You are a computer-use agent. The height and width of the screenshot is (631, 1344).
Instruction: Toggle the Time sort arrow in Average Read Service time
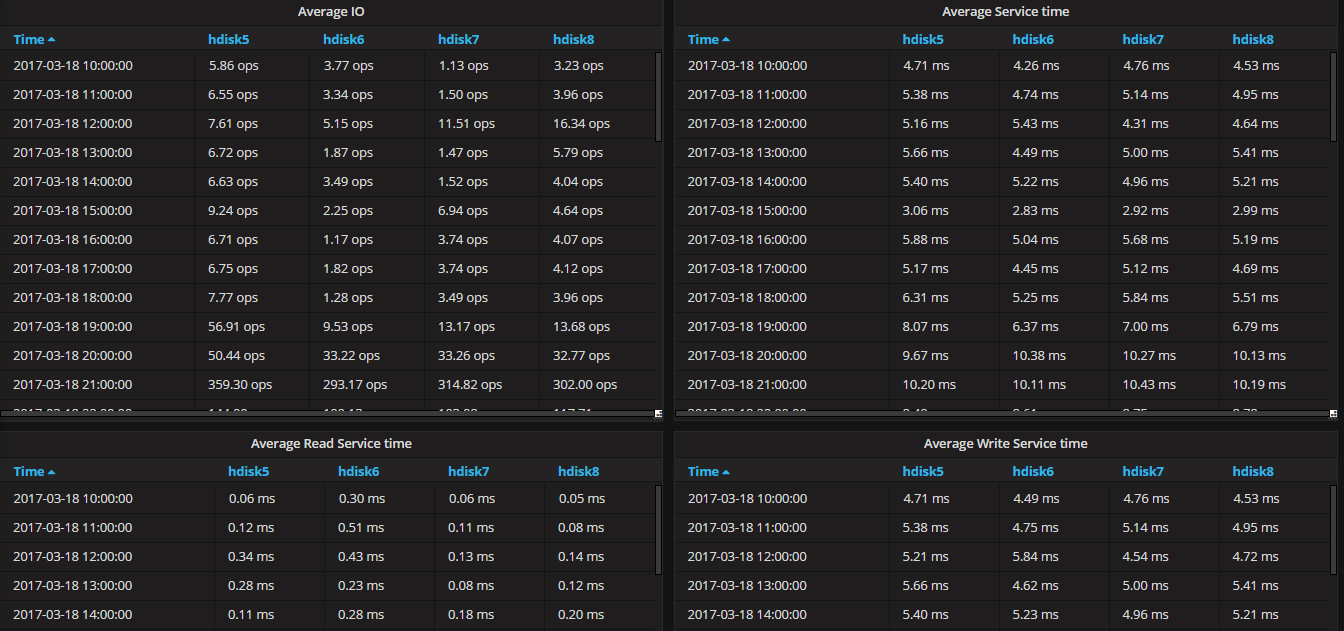coord(51,471)
